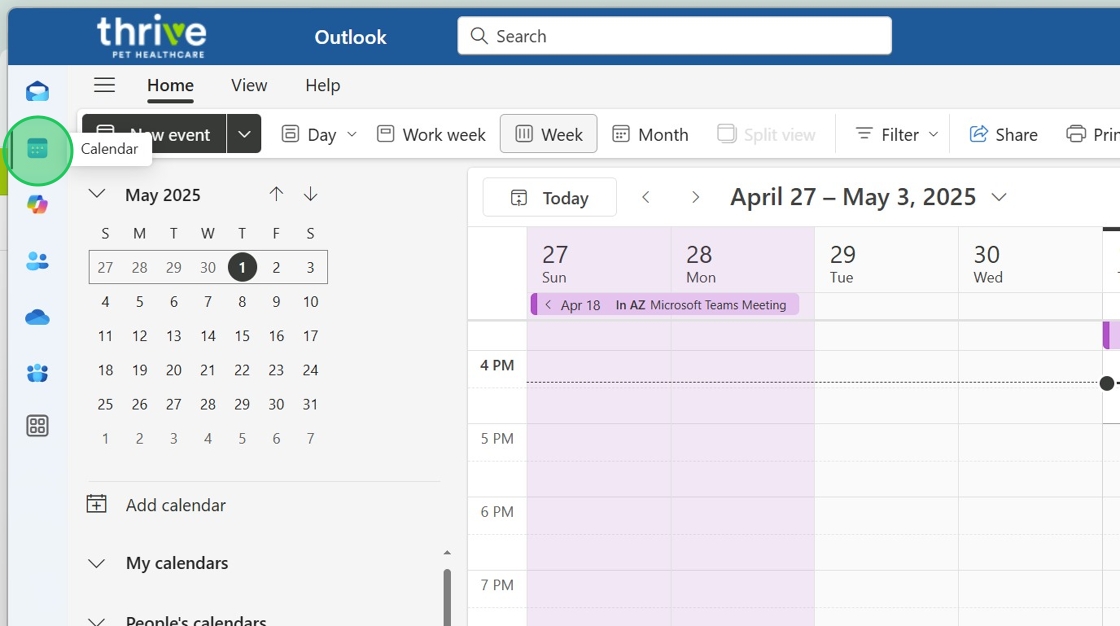This screenshot has height=626, width=1120.
Task: Go to next month using down arrow
Action: point(310,194)
